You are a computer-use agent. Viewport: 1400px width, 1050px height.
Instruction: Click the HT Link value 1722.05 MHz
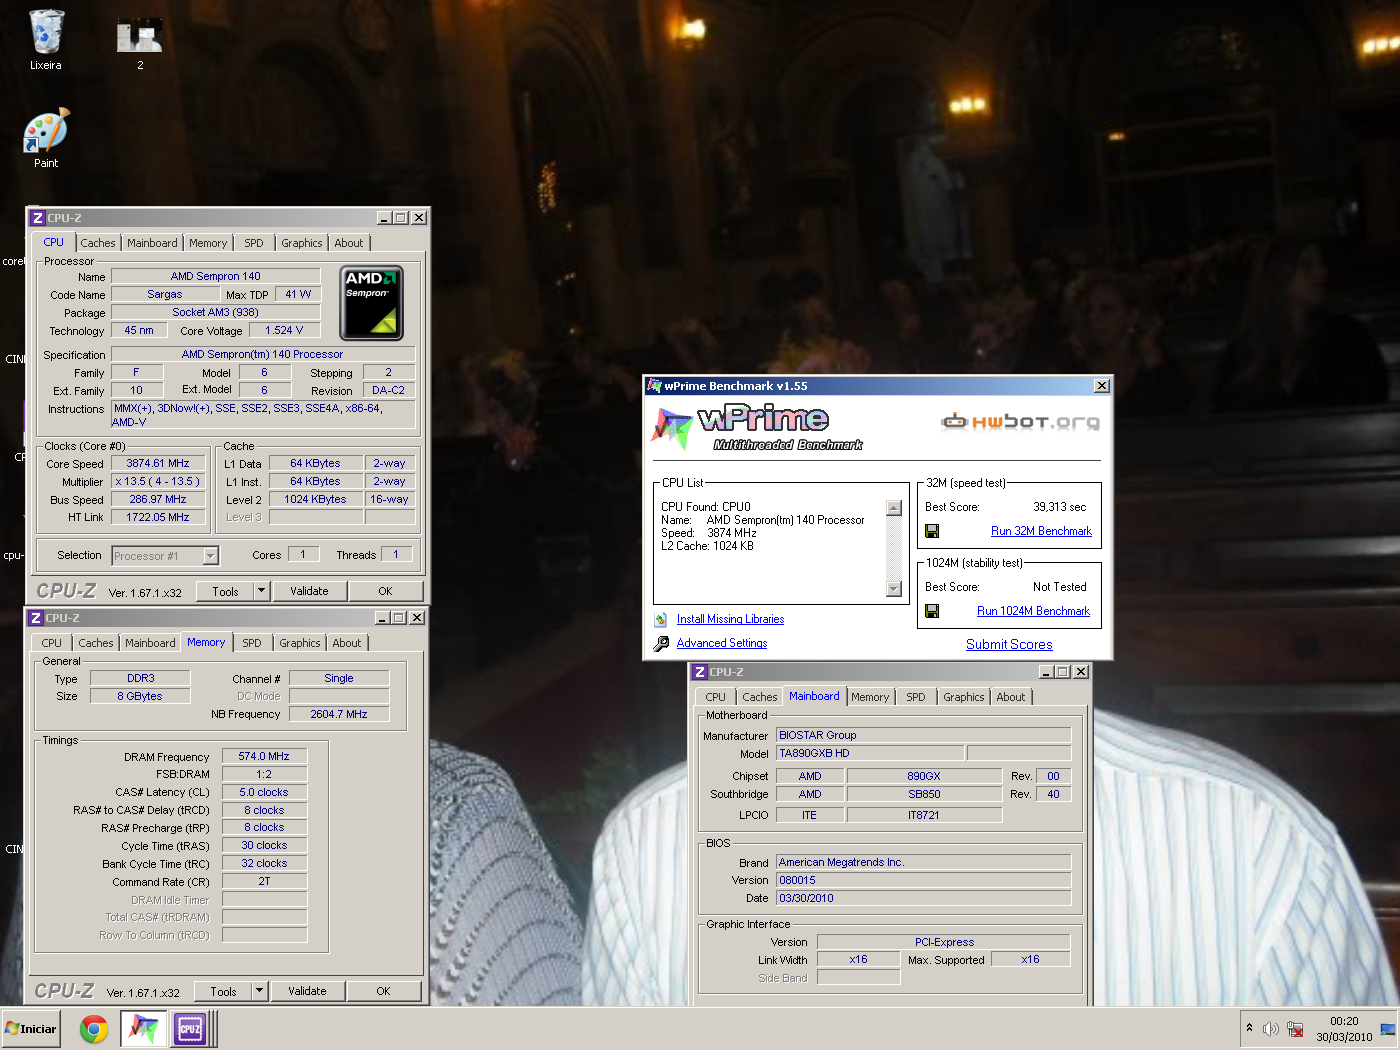pos(158,518)
